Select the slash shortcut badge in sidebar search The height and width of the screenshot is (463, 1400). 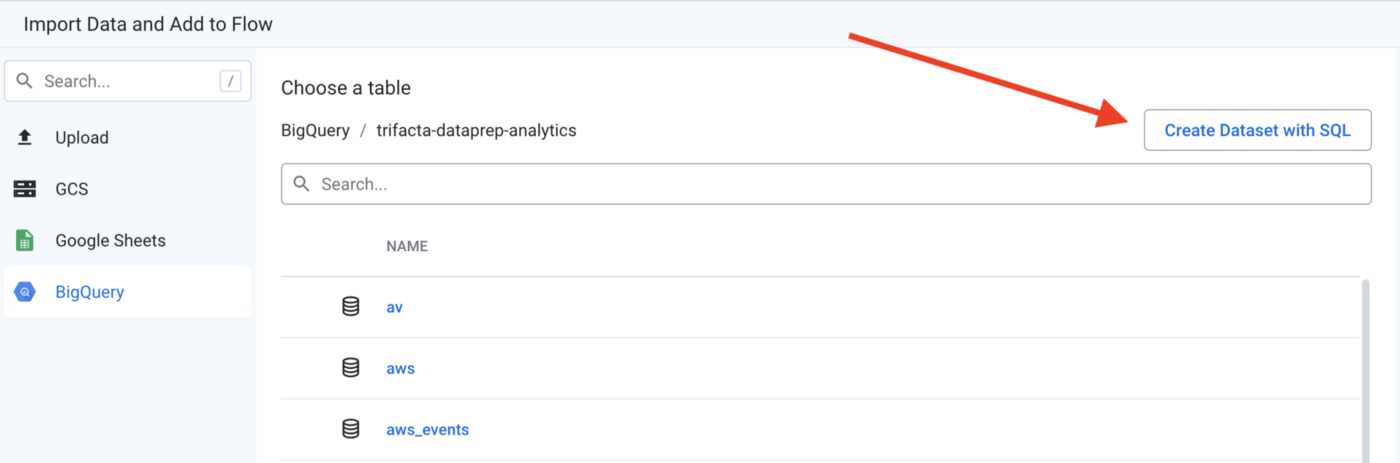pos(231,81)
